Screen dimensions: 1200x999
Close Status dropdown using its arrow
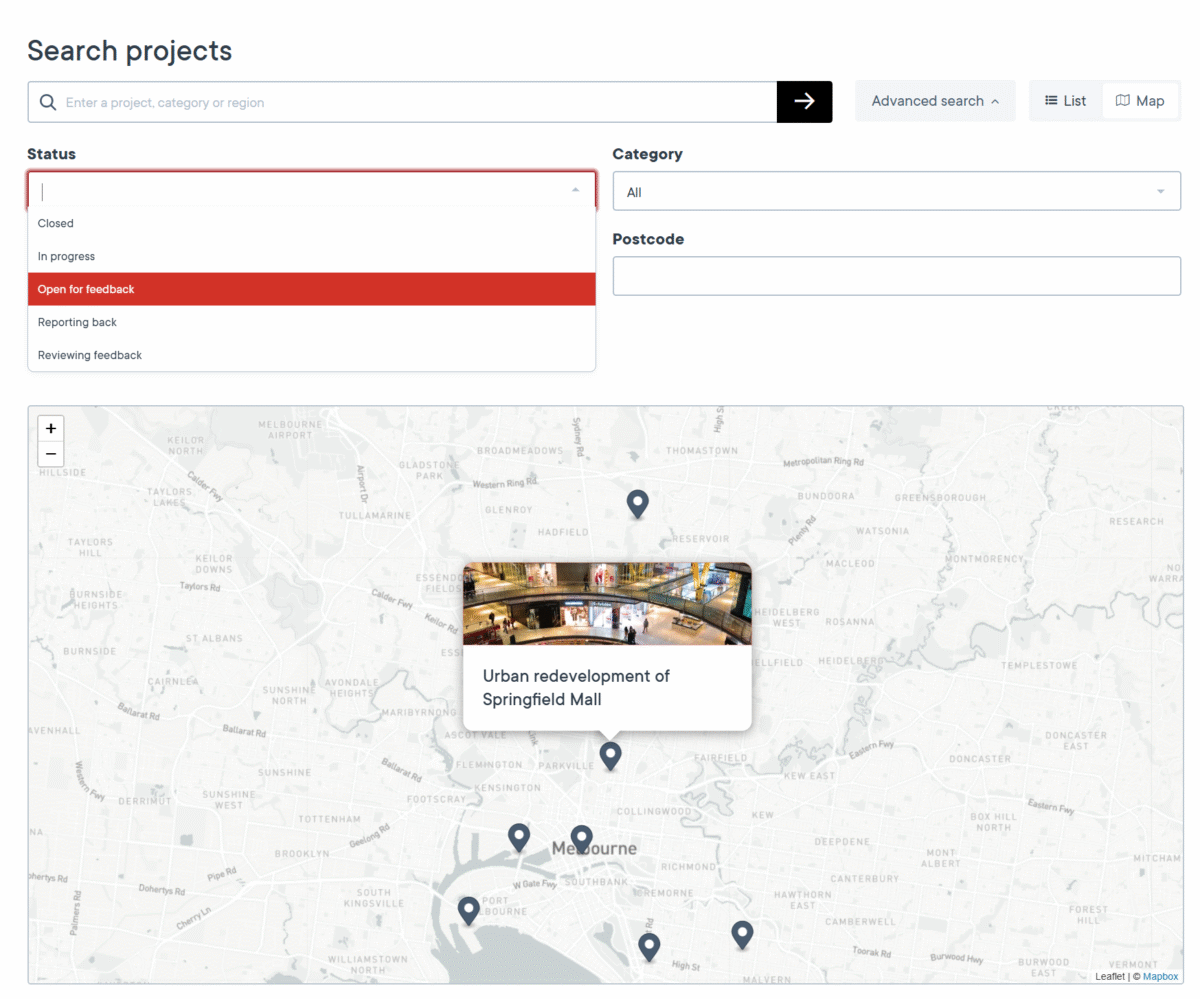[575, 190]
